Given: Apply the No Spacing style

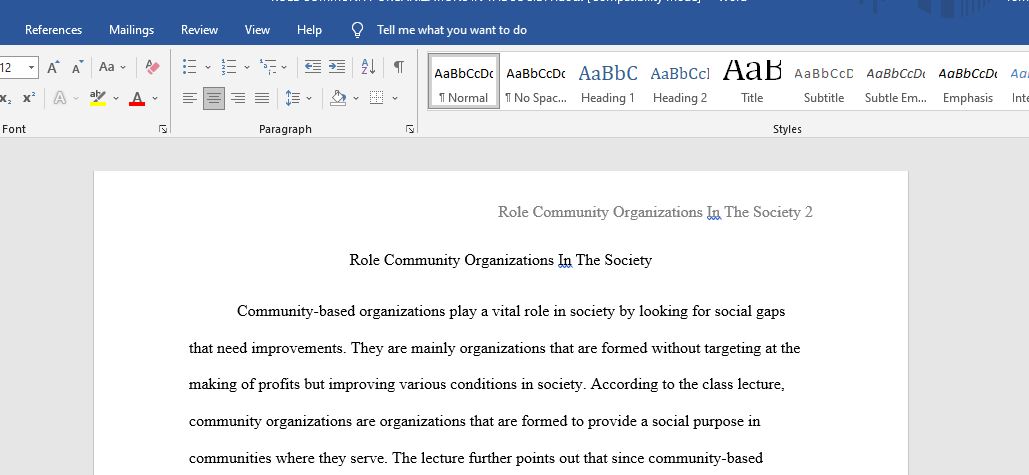Looking at the screenshot, I should pos(536,81).
